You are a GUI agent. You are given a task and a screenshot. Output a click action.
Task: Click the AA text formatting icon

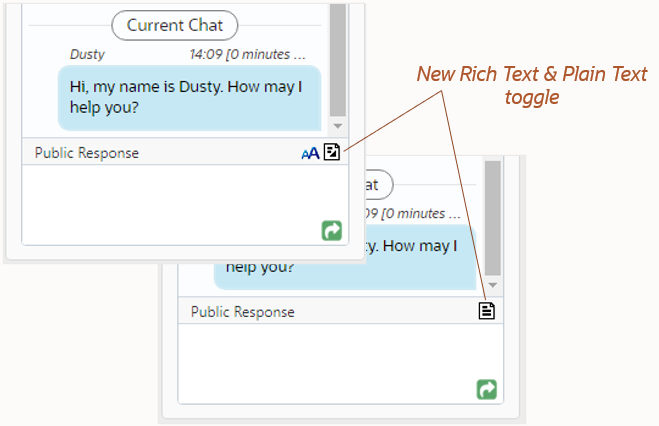coord(310,153)
